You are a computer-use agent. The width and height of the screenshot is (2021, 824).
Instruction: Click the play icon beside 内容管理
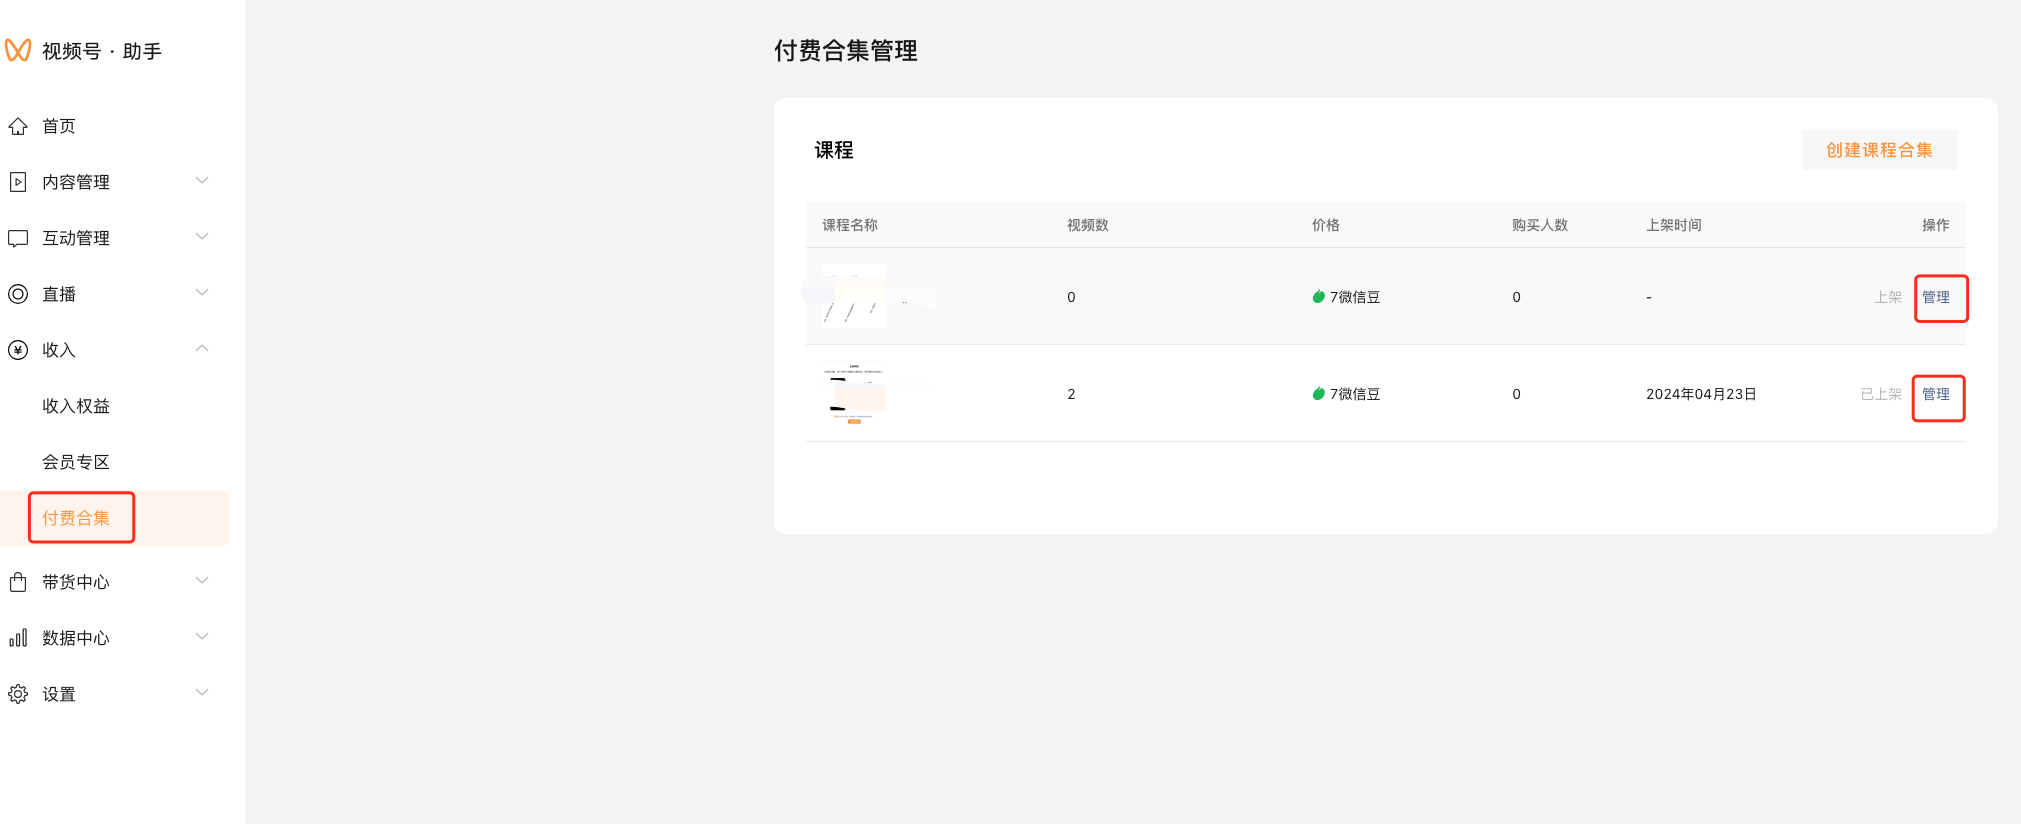tap(18, 182)
